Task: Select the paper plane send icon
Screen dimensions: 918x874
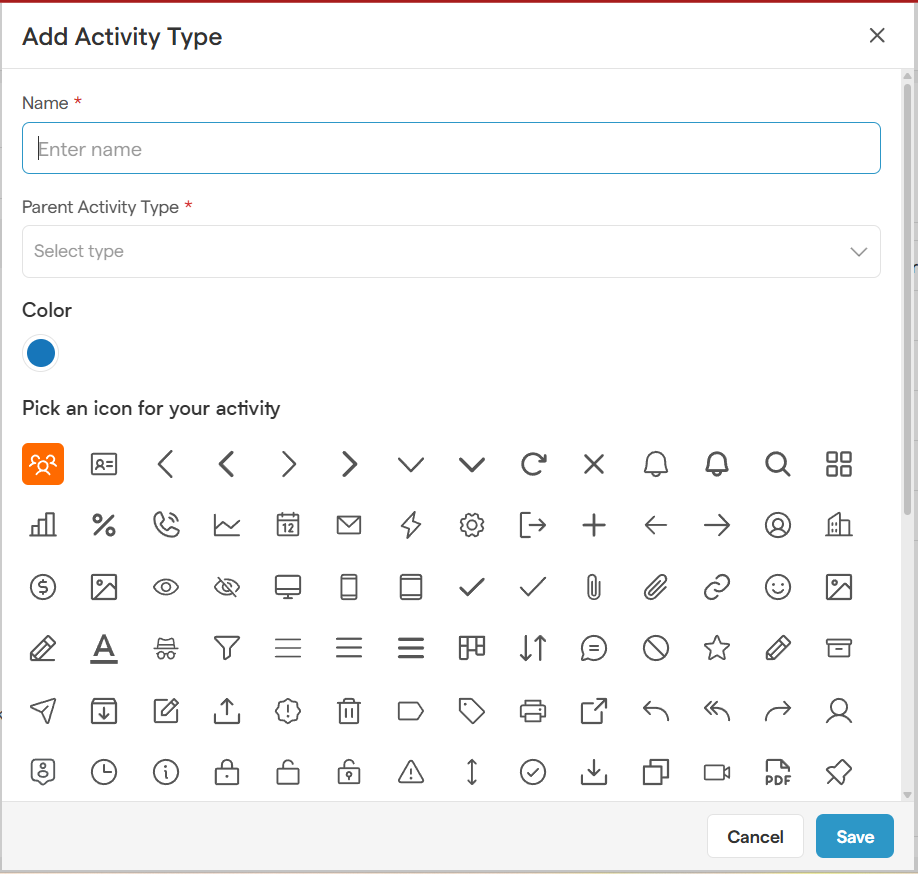Action: pyautogui.click(x=43, y=710)
